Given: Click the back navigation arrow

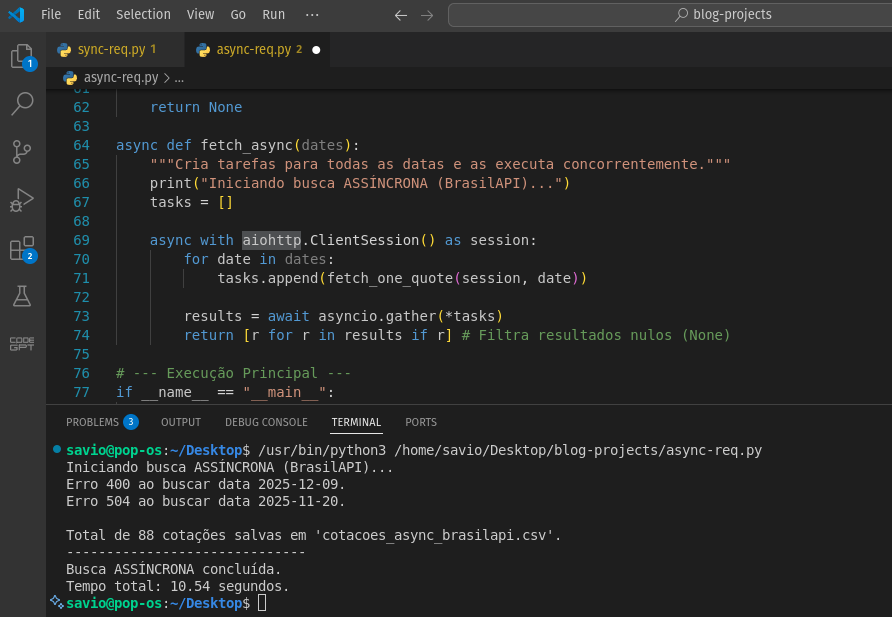Looking at the screenshot, I should click(x=400, y=15).
